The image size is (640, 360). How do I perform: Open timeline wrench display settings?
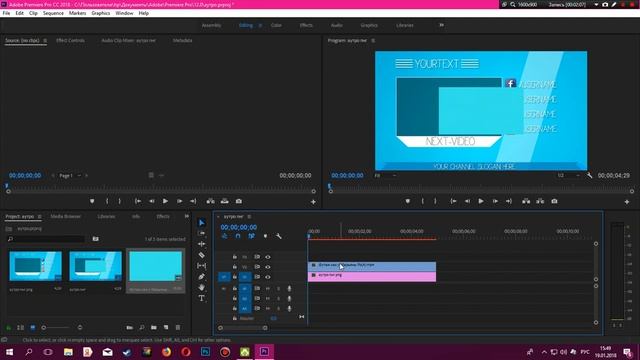[278, 236]
